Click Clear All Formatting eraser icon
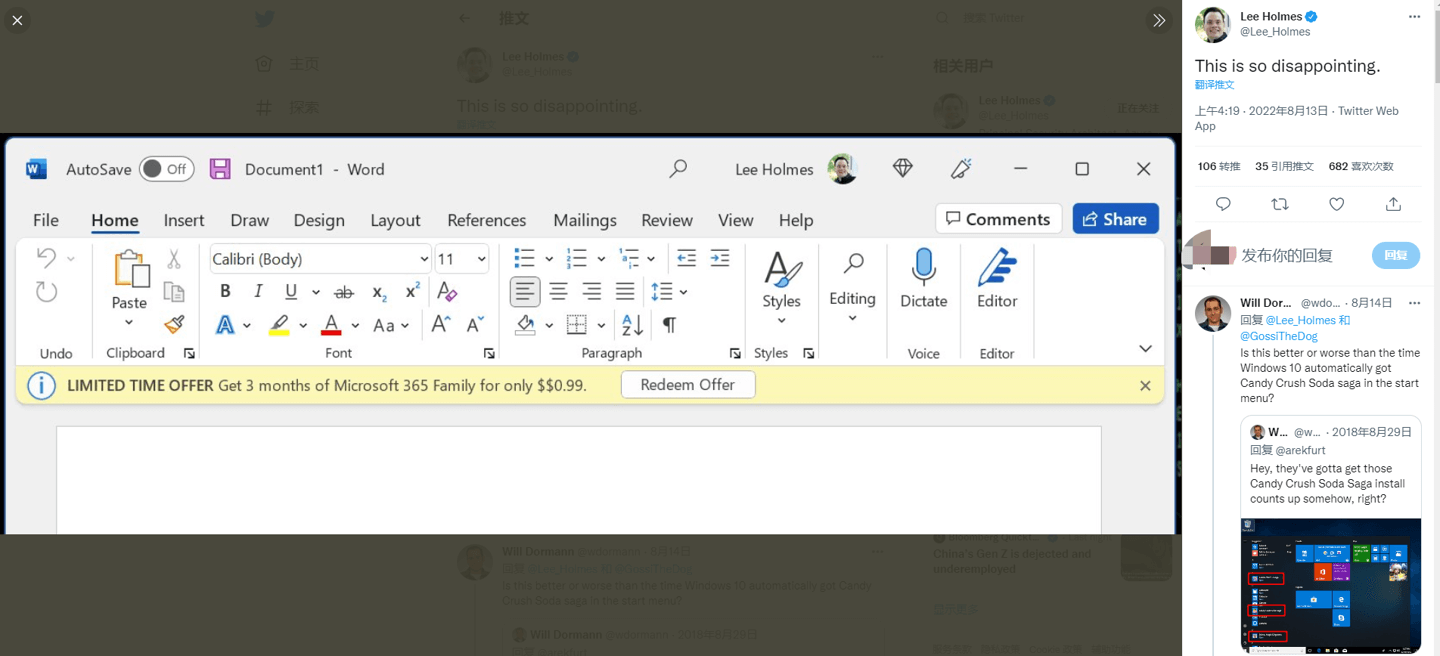Image resolution: width=1440 pixels, height=656 pixels. coord(447,292)
